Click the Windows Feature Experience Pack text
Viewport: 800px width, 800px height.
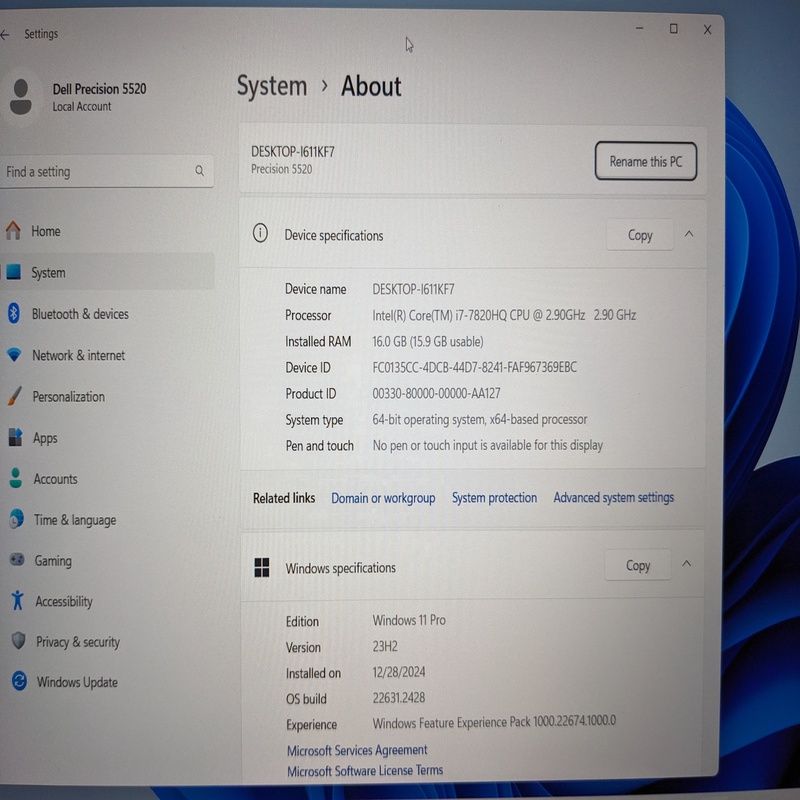[494, 722]
